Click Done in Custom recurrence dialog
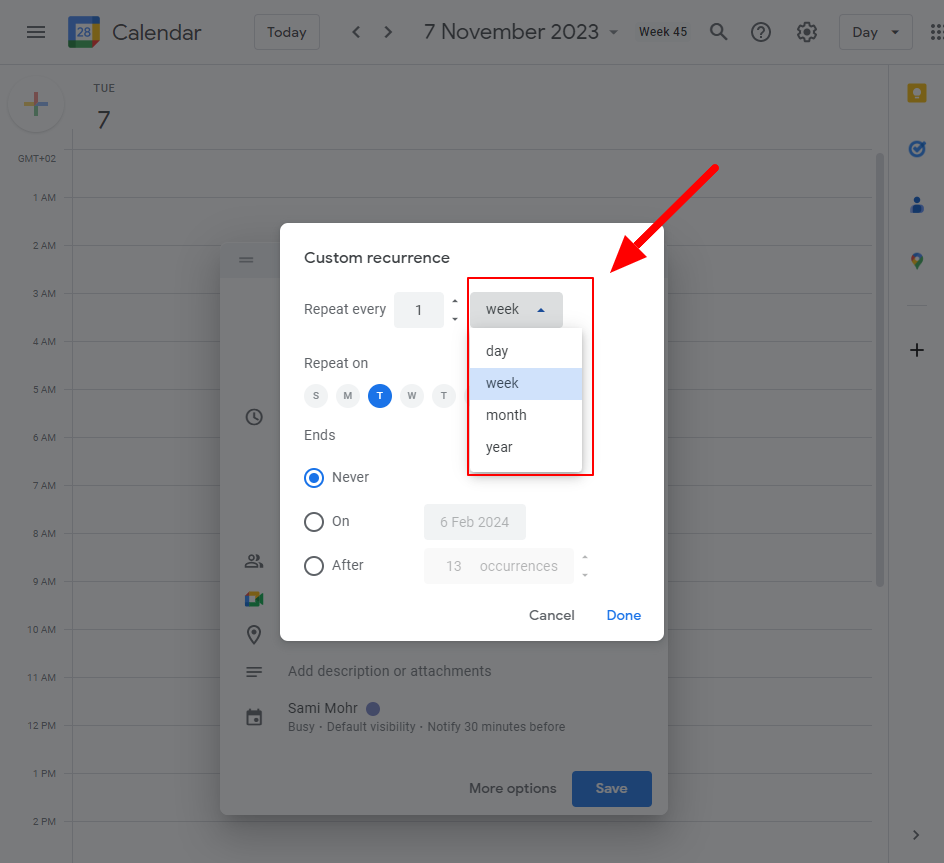The width and height of the screenshot is (944, 863). (623, 616)
